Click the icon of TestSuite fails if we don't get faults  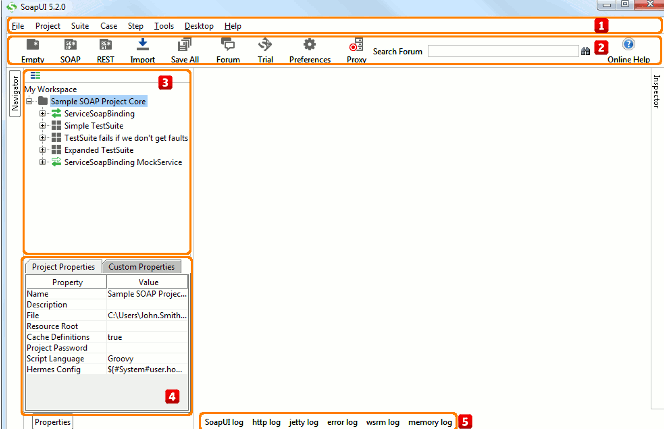click(x=56, y=138)
